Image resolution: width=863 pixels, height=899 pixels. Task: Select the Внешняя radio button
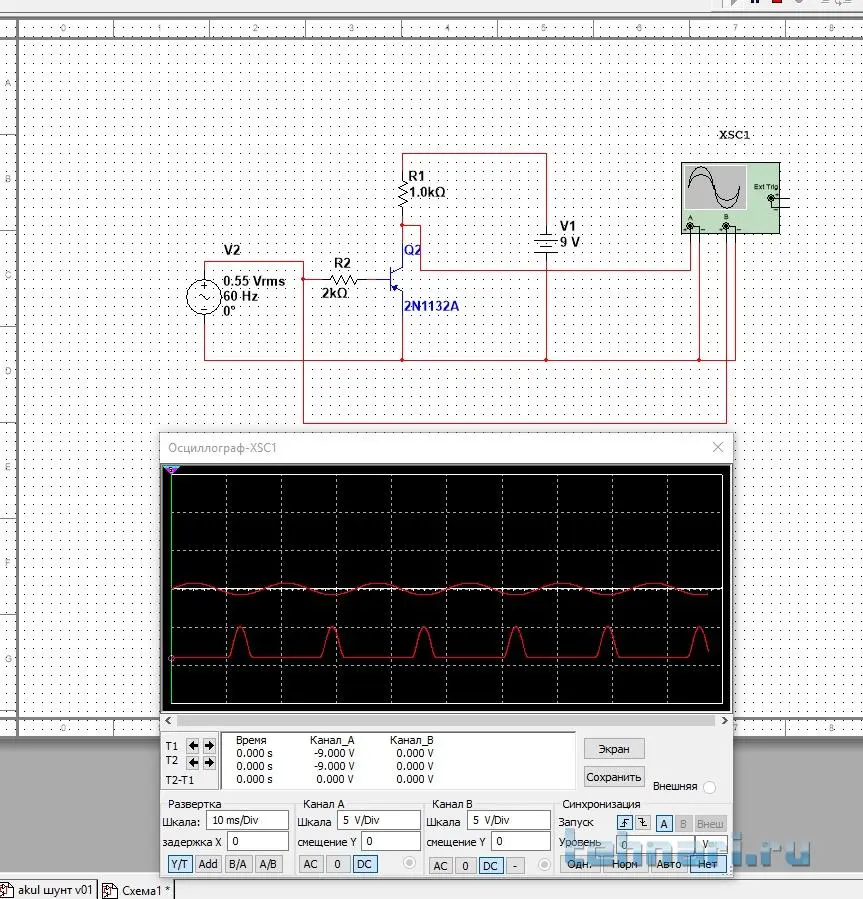[709, 787]
